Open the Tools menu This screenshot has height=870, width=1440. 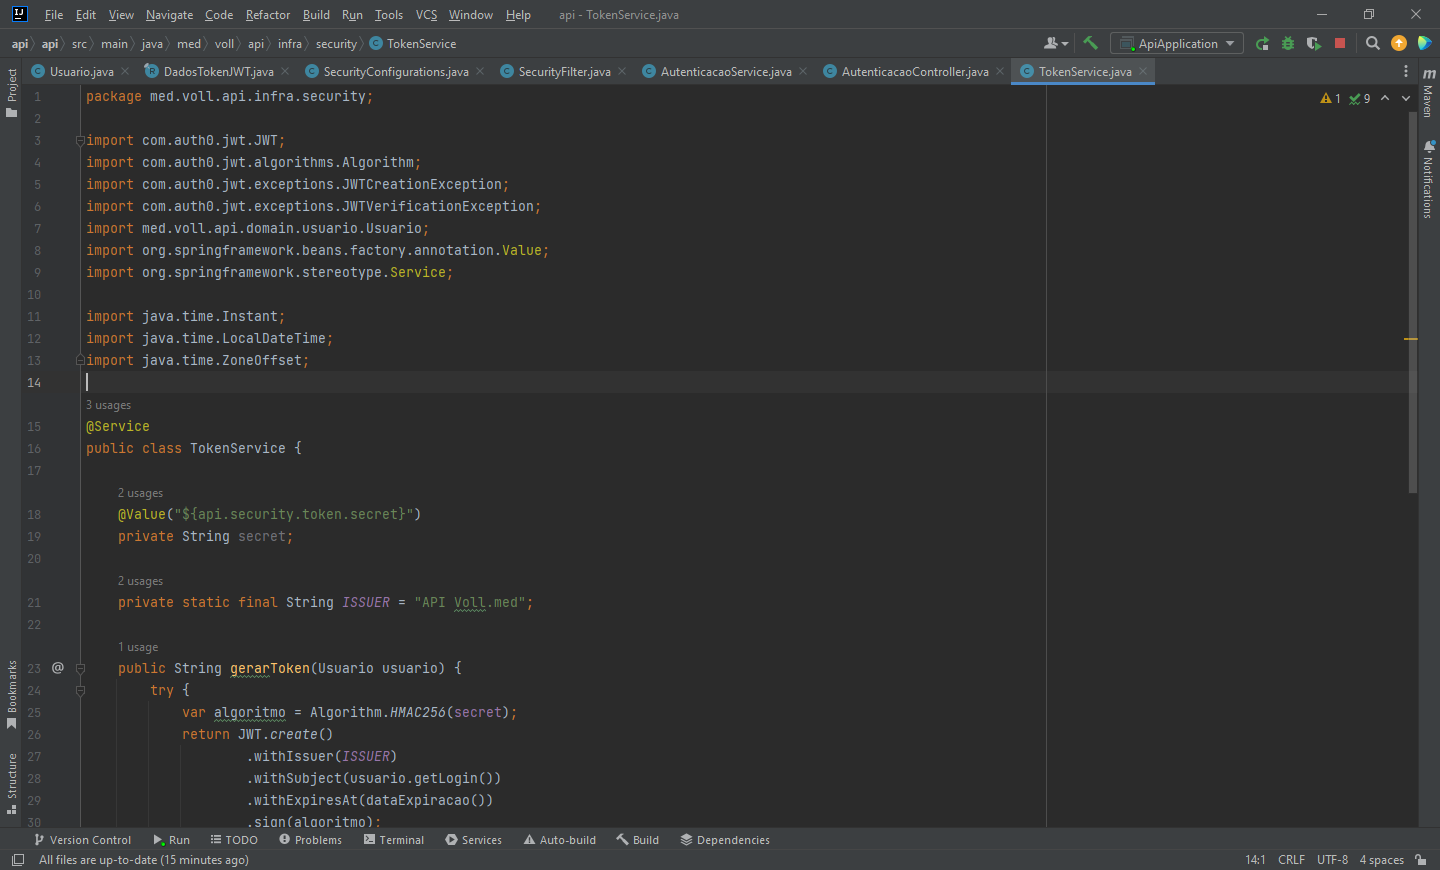coord(389,15)
